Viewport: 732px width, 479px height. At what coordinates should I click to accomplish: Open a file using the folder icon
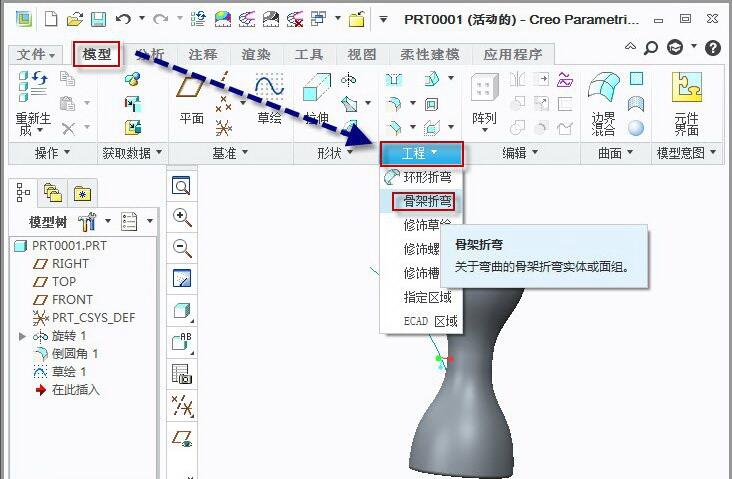coord(75,19)
